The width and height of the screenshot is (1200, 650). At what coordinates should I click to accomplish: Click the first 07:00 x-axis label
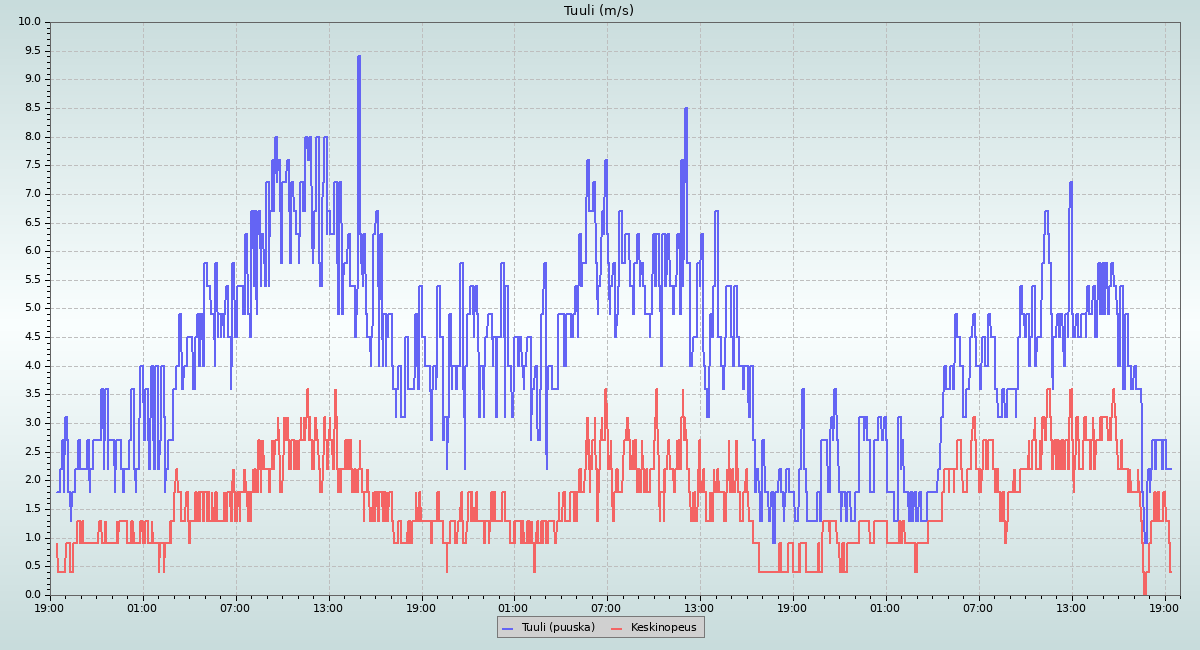click(235, 607)
